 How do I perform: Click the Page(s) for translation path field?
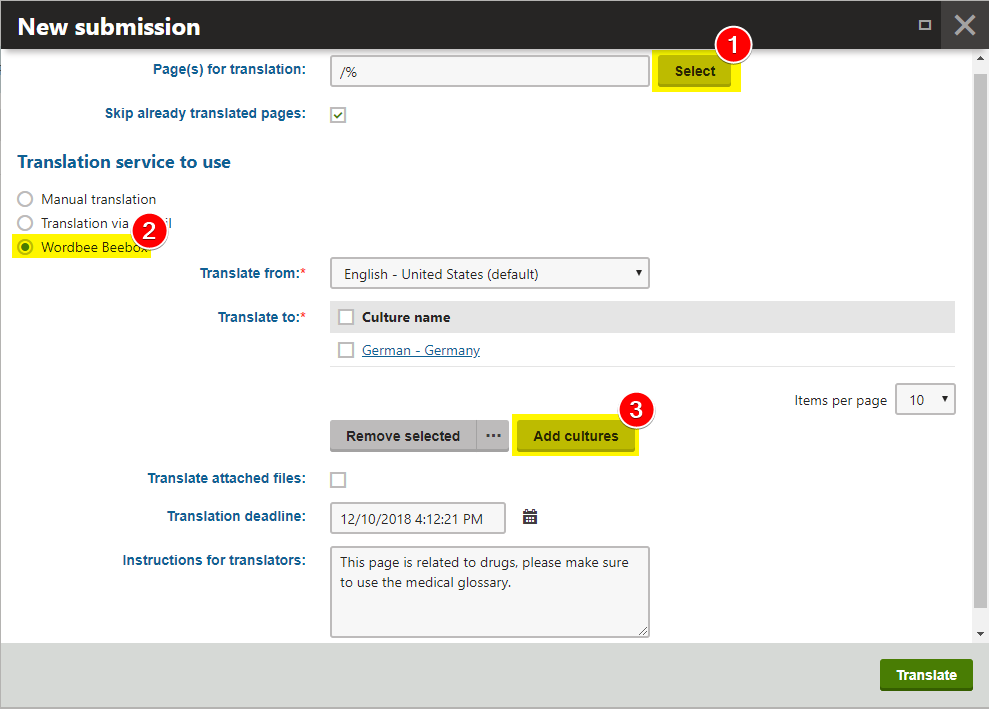[489, 71]
